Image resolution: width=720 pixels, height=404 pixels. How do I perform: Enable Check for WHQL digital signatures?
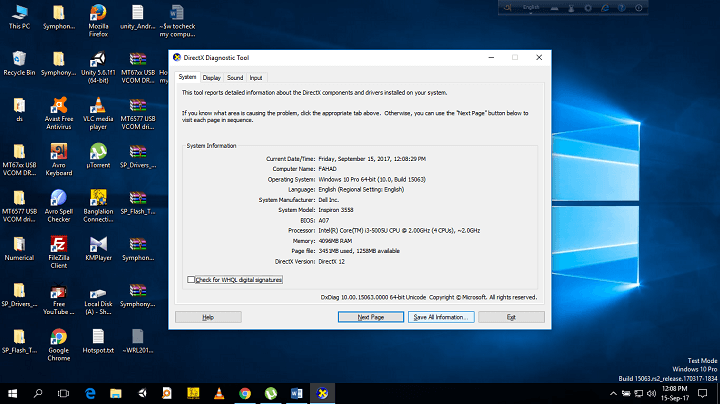pyautogui.click(x=192, y=279)
